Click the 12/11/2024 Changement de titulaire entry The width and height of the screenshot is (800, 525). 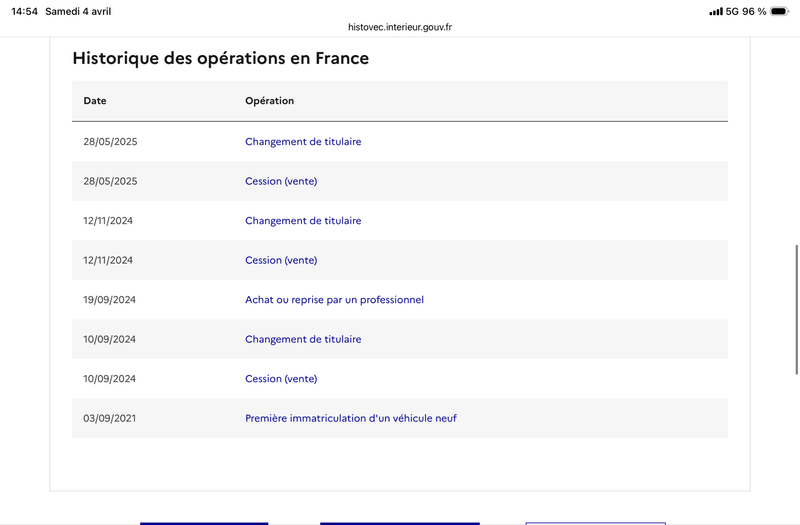[x=303, y=221]
